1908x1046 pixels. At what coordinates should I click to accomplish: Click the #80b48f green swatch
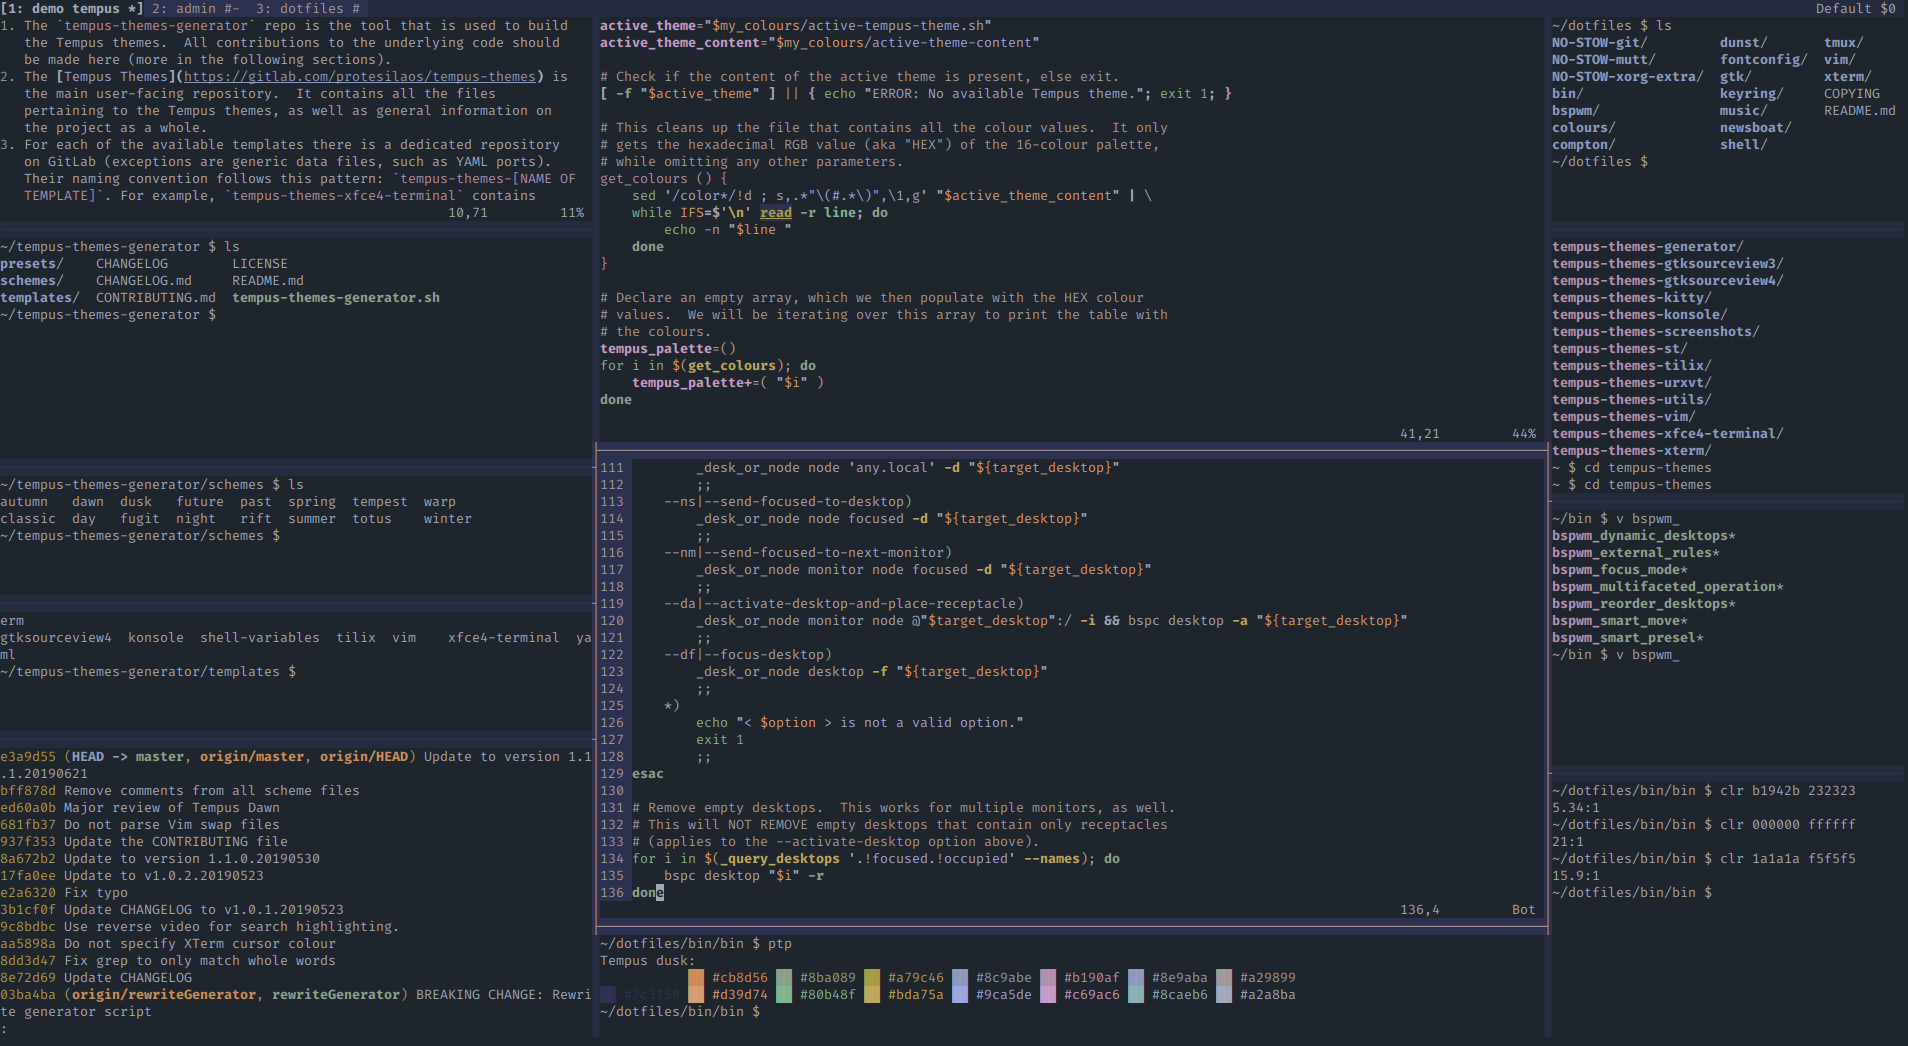tap(784, 994)
